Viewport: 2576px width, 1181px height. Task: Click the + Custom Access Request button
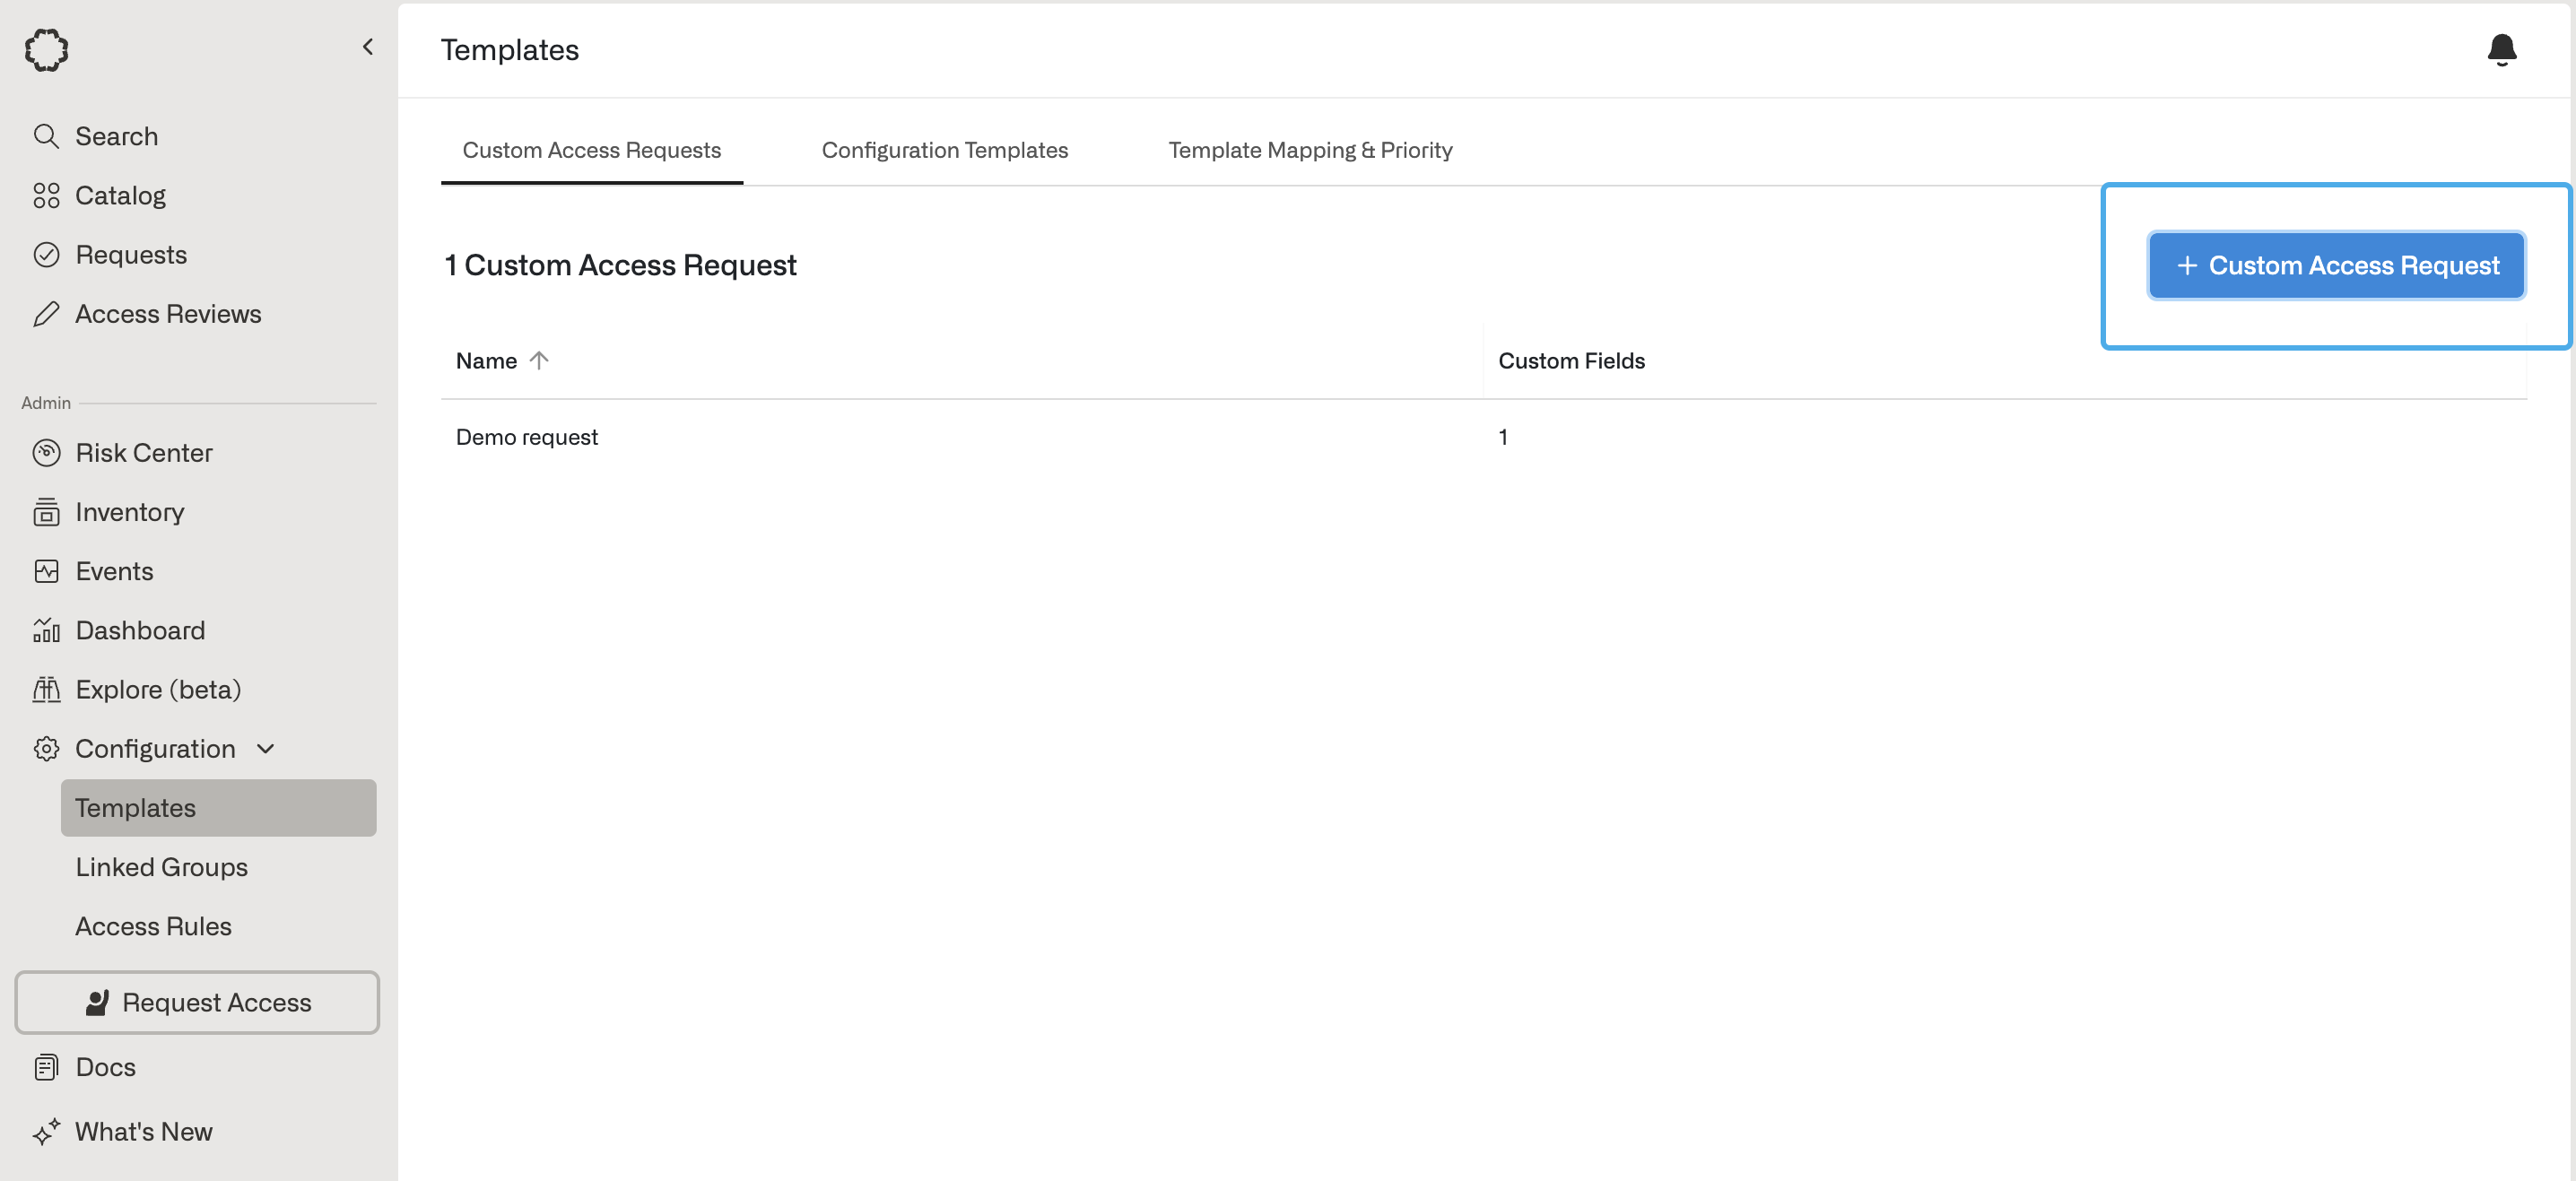point(2336,265)
